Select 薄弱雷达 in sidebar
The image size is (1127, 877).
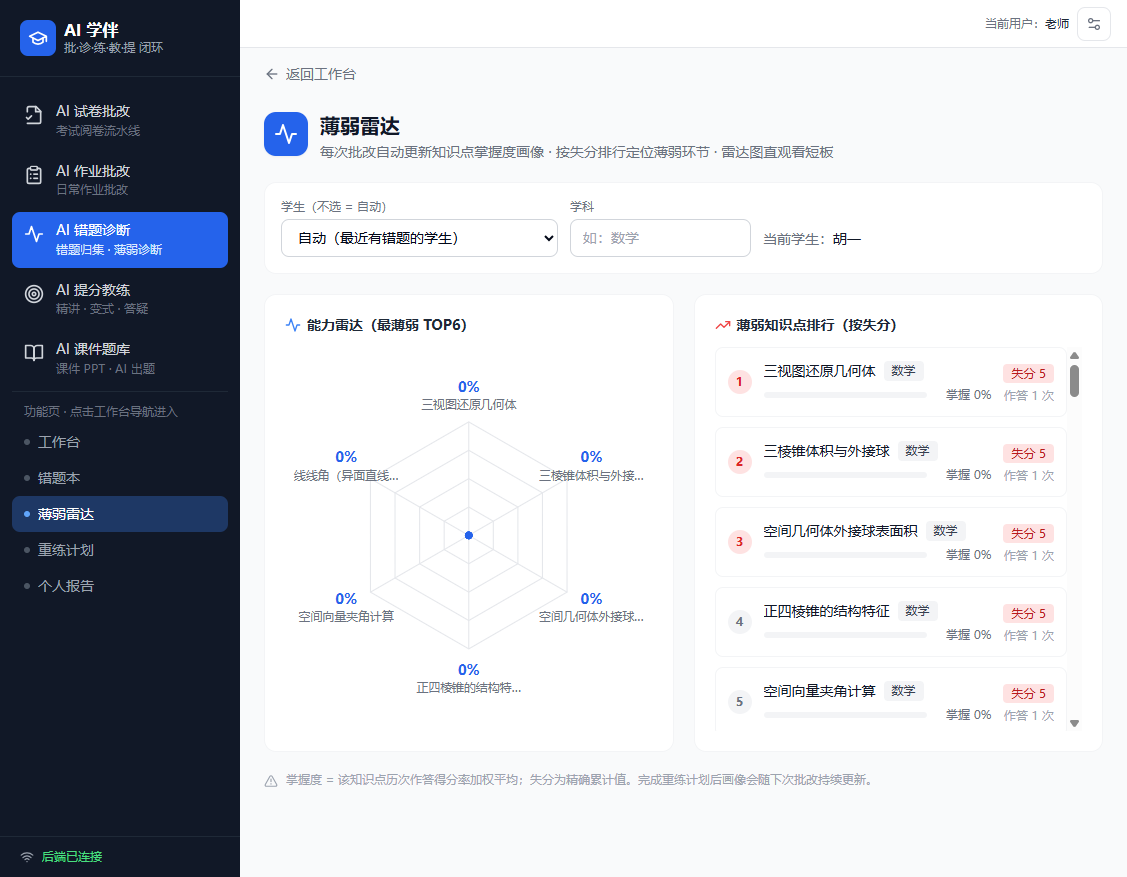click(x=120, y=514)
